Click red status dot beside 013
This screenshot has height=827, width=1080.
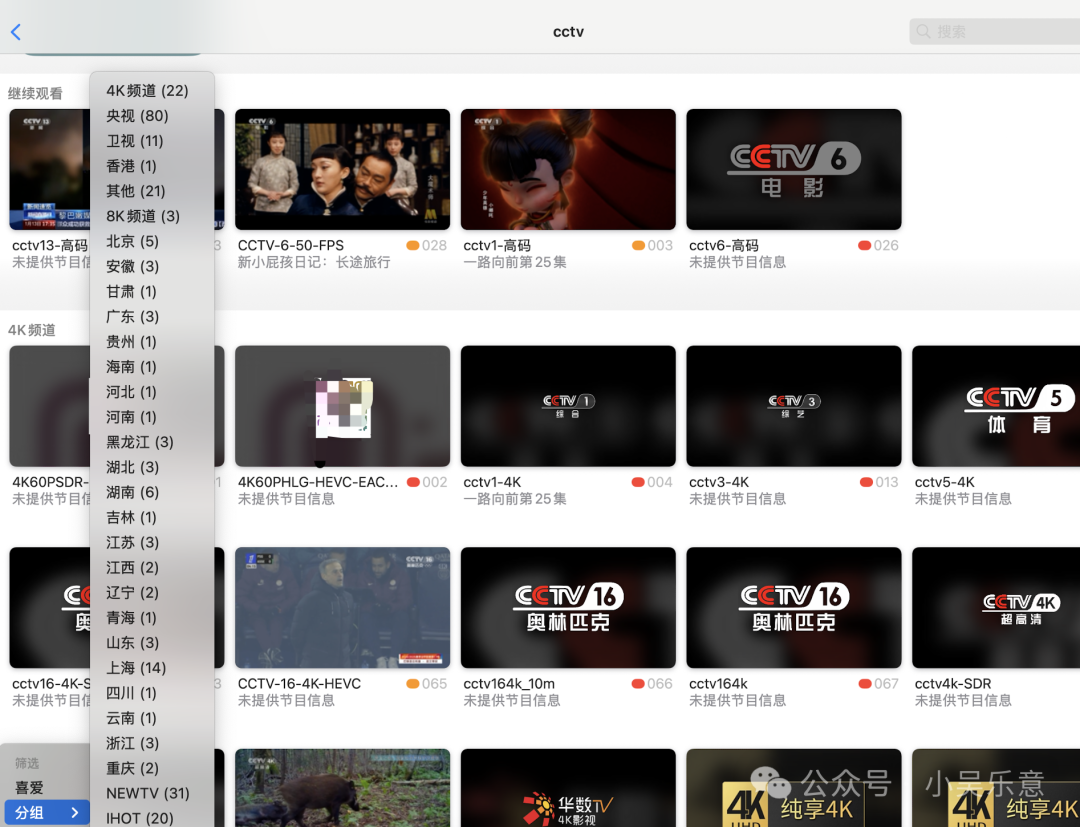(866, 482)
